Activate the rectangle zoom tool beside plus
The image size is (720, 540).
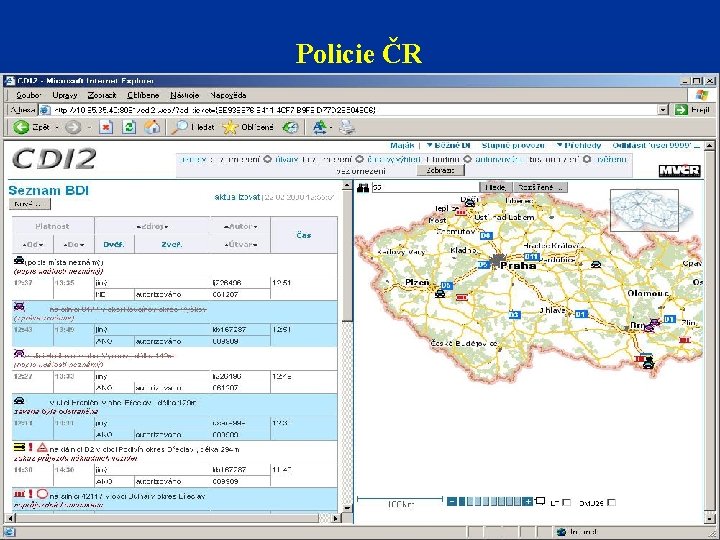click(540, 501)
